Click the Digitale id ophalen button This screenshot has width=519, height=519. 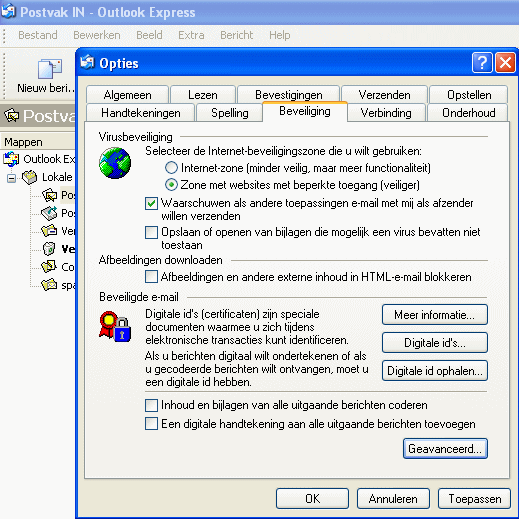(435, 370)
